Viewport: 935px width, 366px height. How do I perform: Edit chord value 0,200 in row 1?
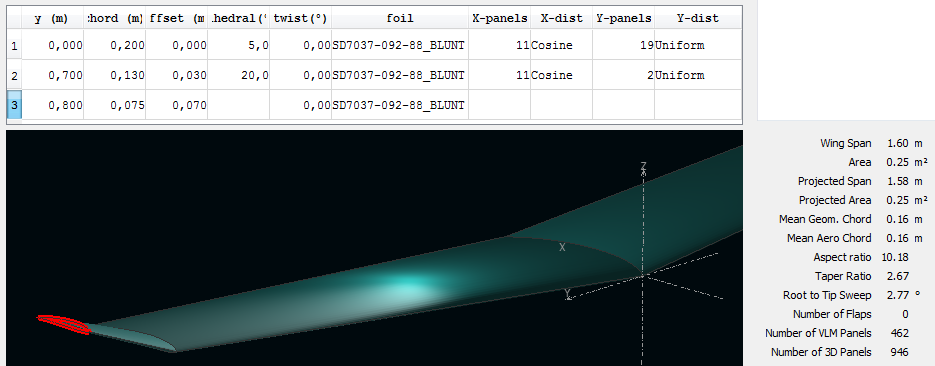tap(114, 45)
